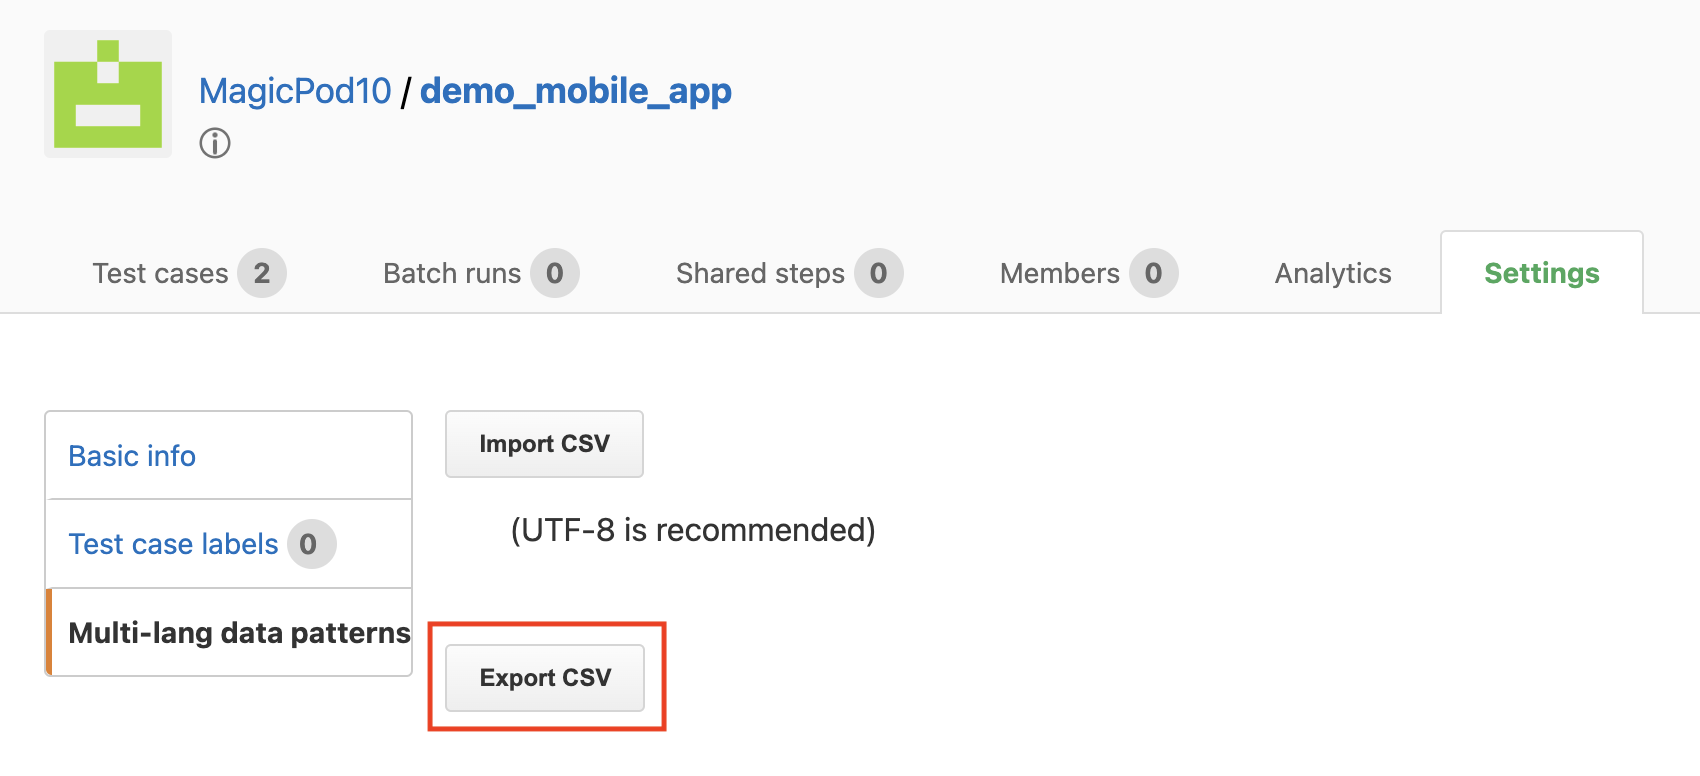Open the demo_mobile_app project link

[x=576, y=91]
